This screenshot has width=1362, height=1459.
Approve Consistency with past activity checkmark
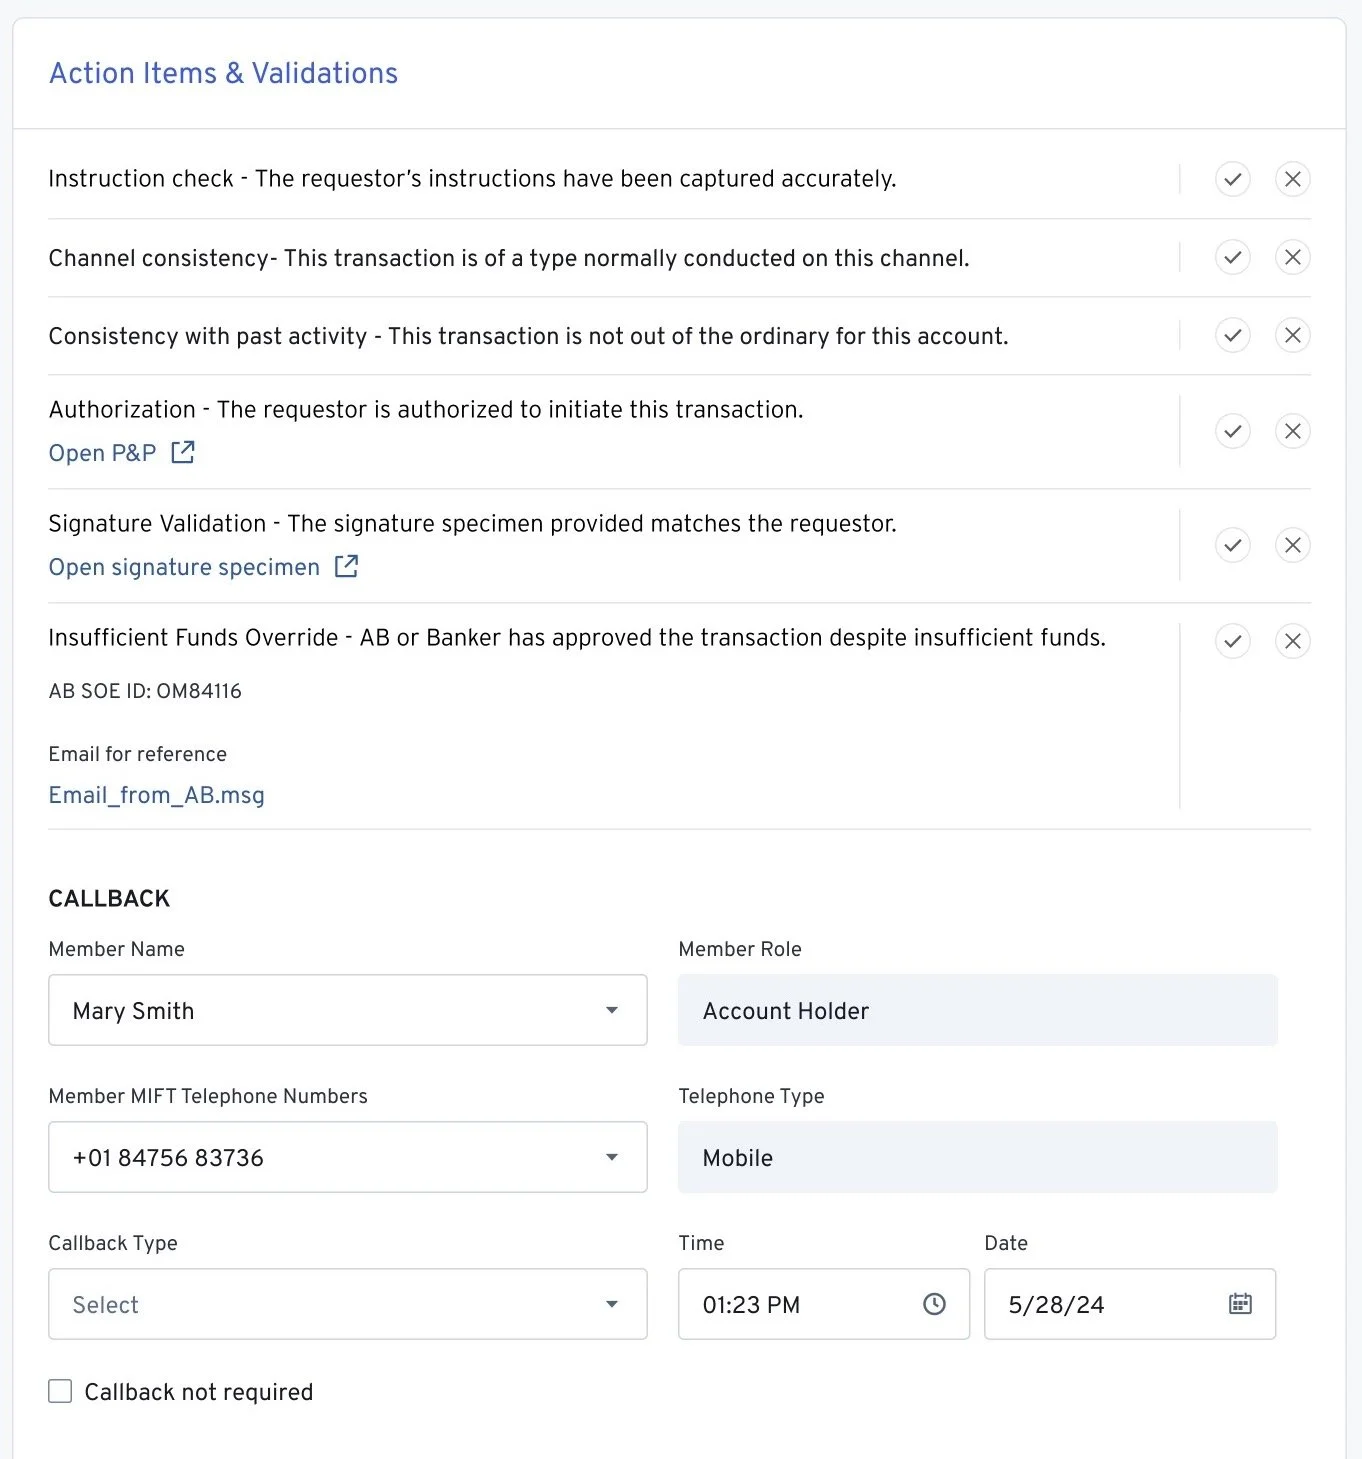(x=1232, y=335)
